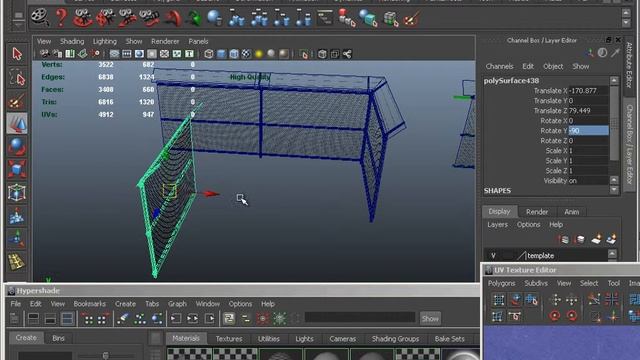This screenshot has width=640, height=360.
Task: Click the teal cube with cursor shelf icon
Action: pyautogui.click(x=368, y=18)
